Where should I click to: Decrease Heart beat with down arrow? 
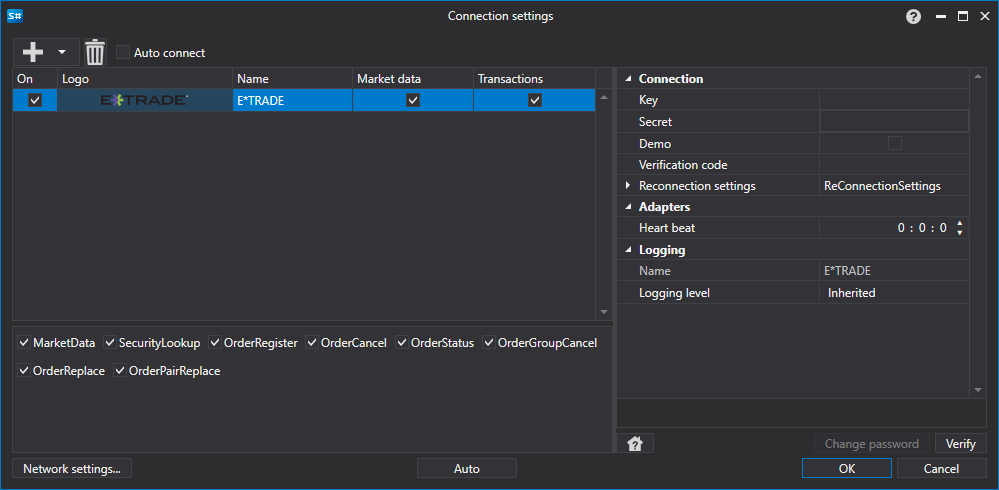[959, 232]
